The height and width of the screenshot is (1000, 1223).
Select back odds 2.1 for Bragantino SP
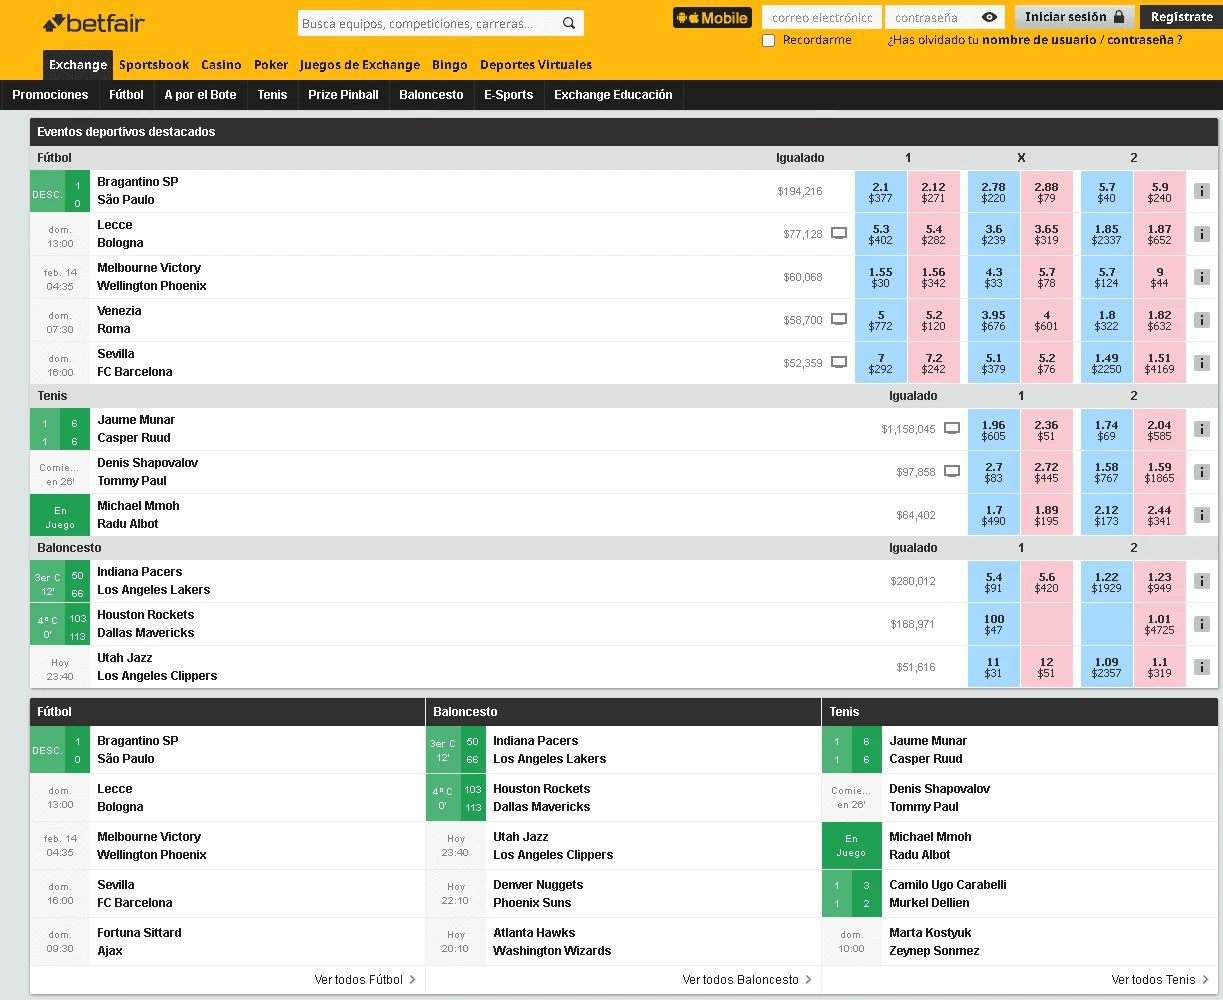pos(880,192)
